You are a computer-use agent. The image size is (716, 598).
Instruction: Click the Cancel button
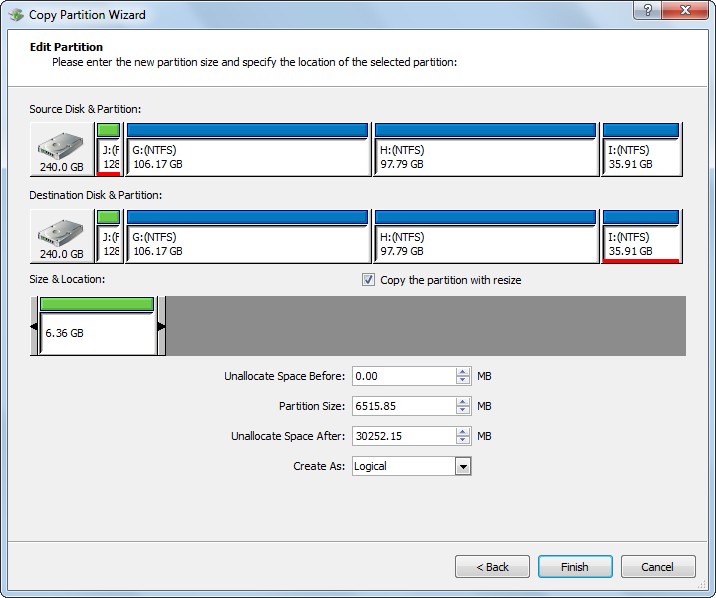[x=658, y=567]
